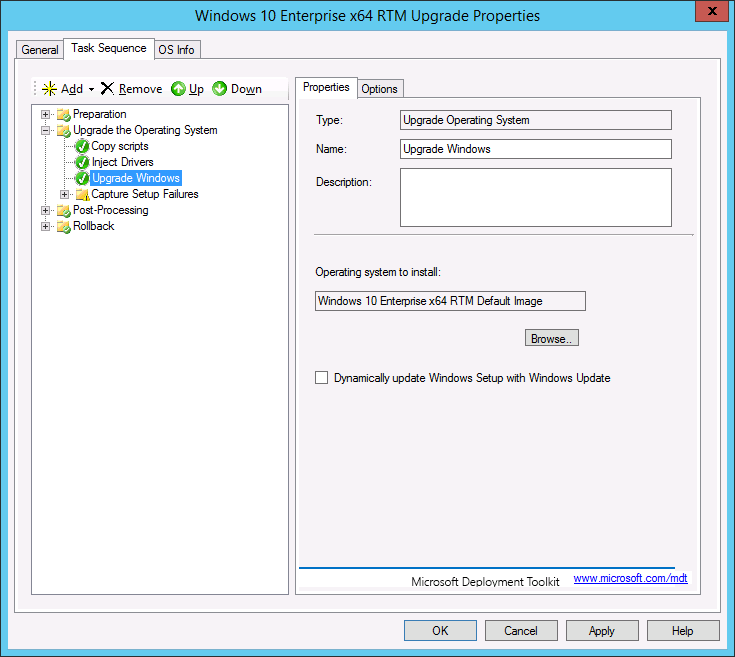Click the warning folder icon of Capture Setup Failures

(x=82, y=194)
